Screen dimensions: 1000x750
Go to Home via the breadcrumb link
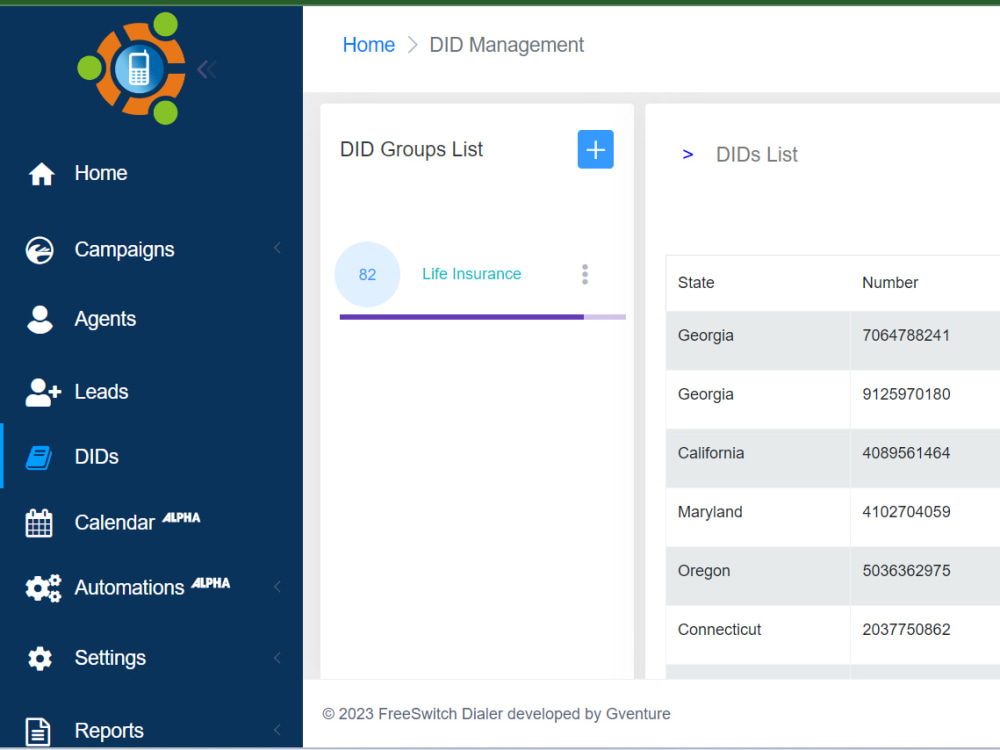[369, 44]
